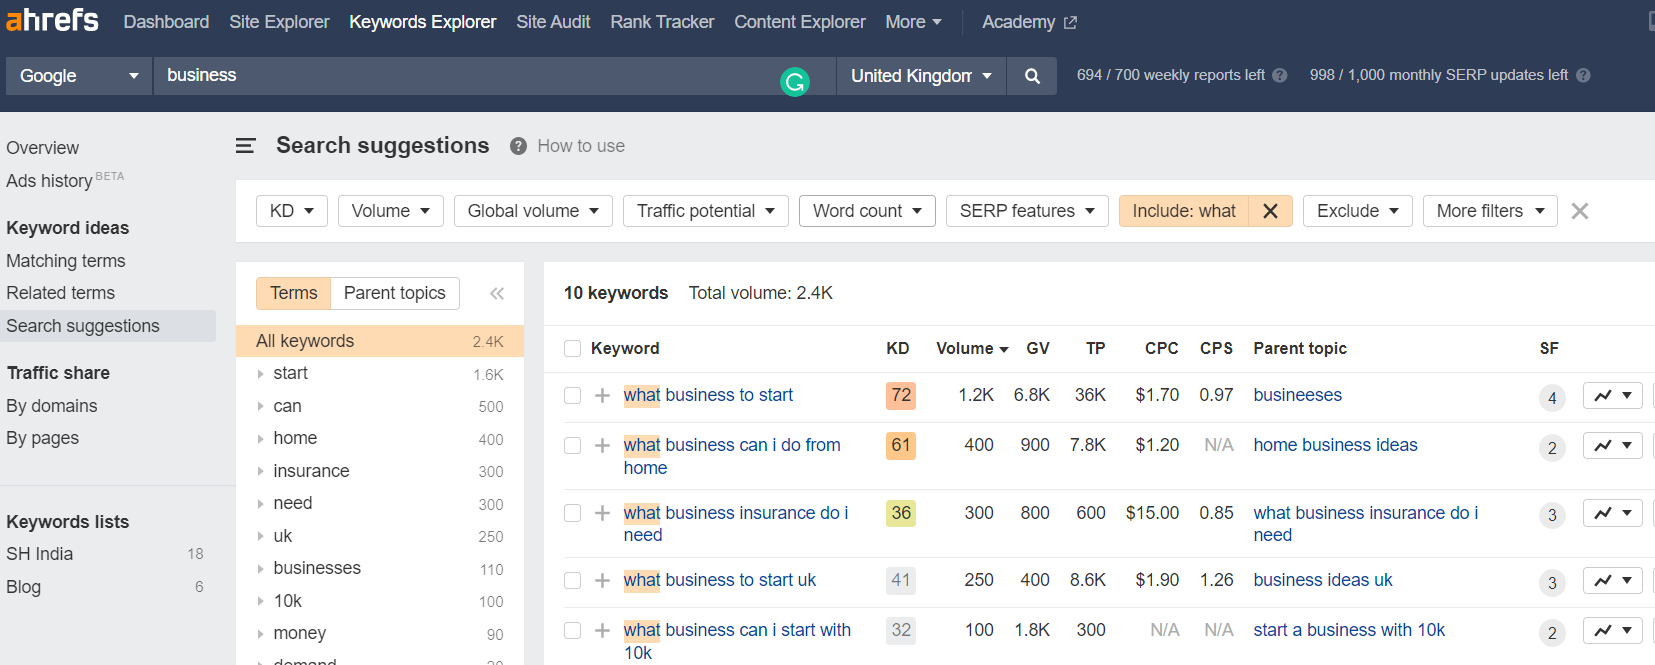Select the Terms tab
1655x665 pixels.
click(x=293, y=293)
